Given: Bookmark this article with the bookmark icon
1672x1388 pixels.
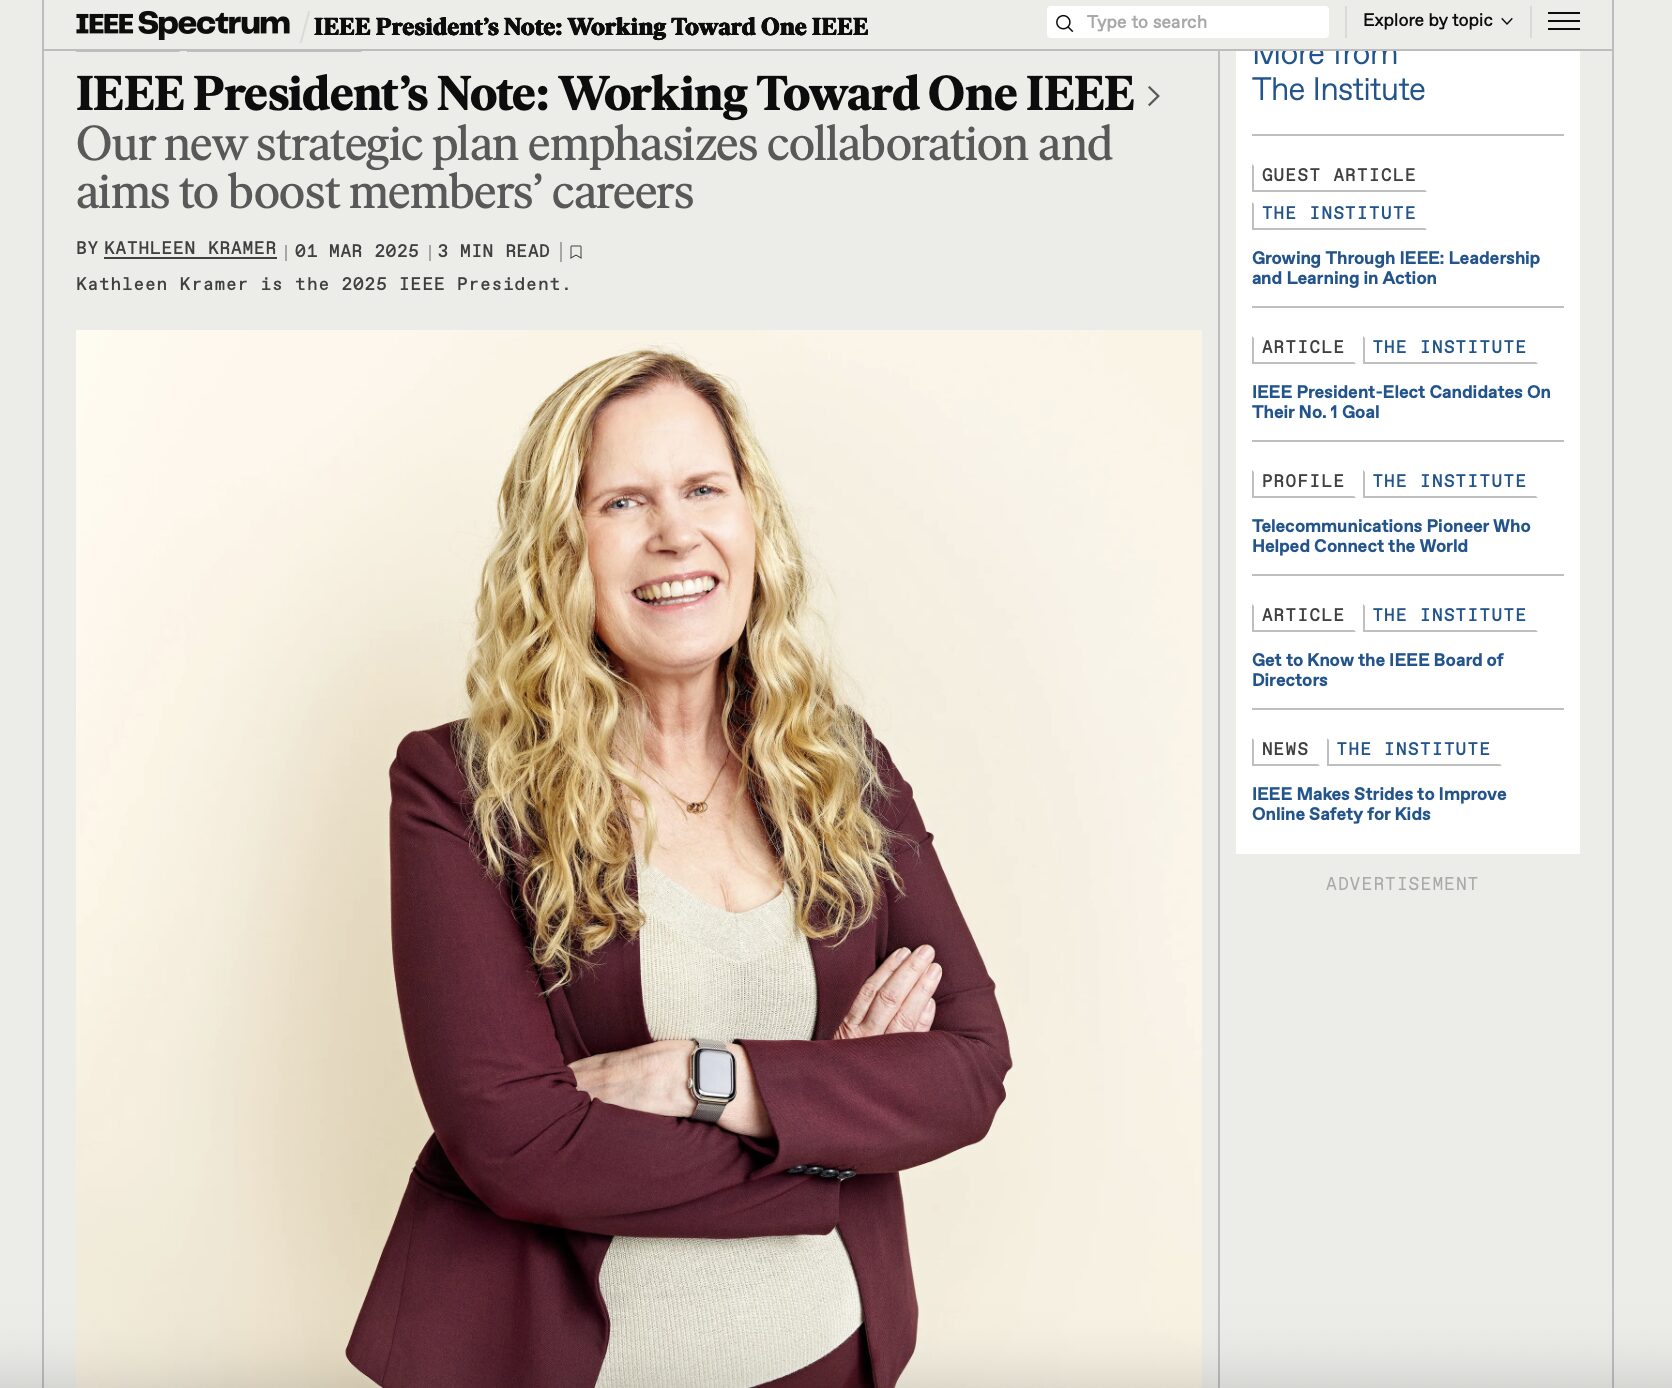Looking at the screenshot, I should click(576, 252).
